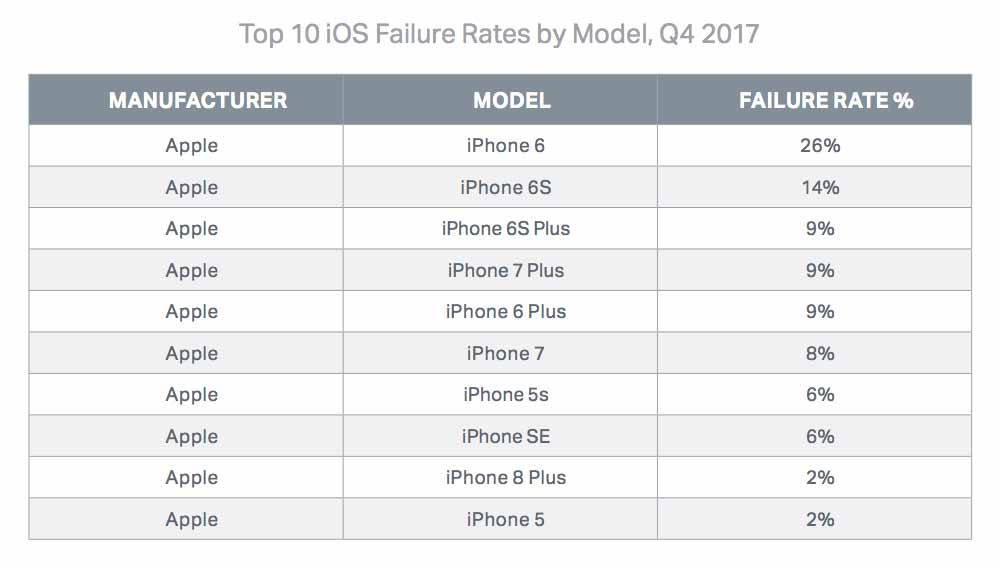Click the 2% value for iPhone 8 Plus
This screenshot has width=1000, height=568.
tap(820, 477)
